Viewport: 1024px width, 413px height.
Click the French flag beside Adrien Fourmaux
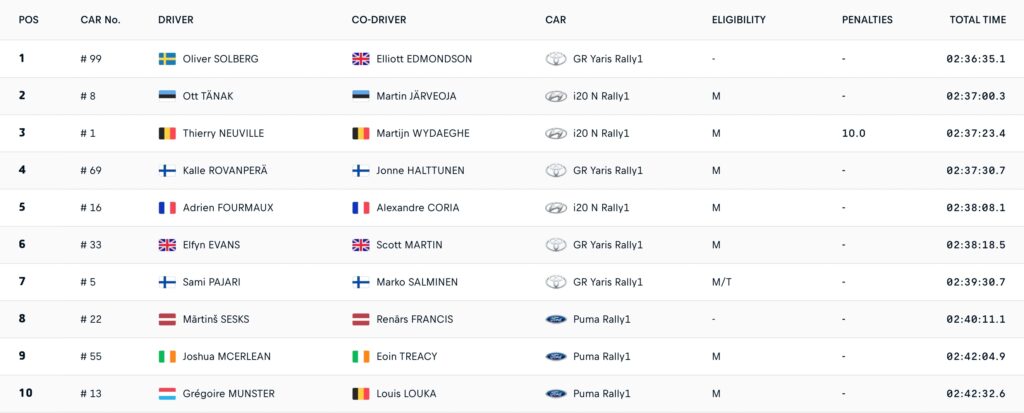point(167,208)
